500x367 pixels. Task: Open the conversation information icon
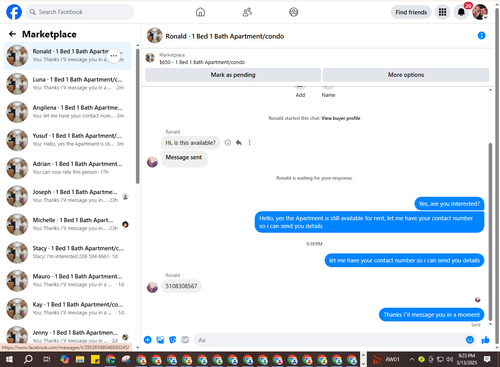[481, 35]
